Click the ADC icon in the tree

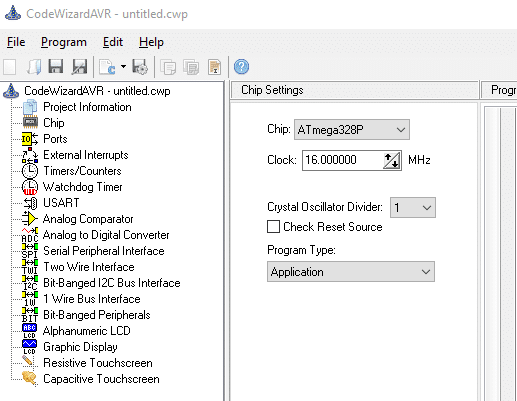[30, 235]
